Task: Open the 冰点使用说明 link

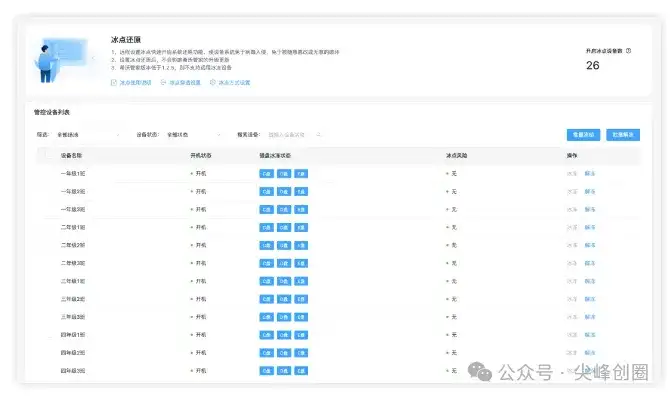Action: tap(135, 83)
